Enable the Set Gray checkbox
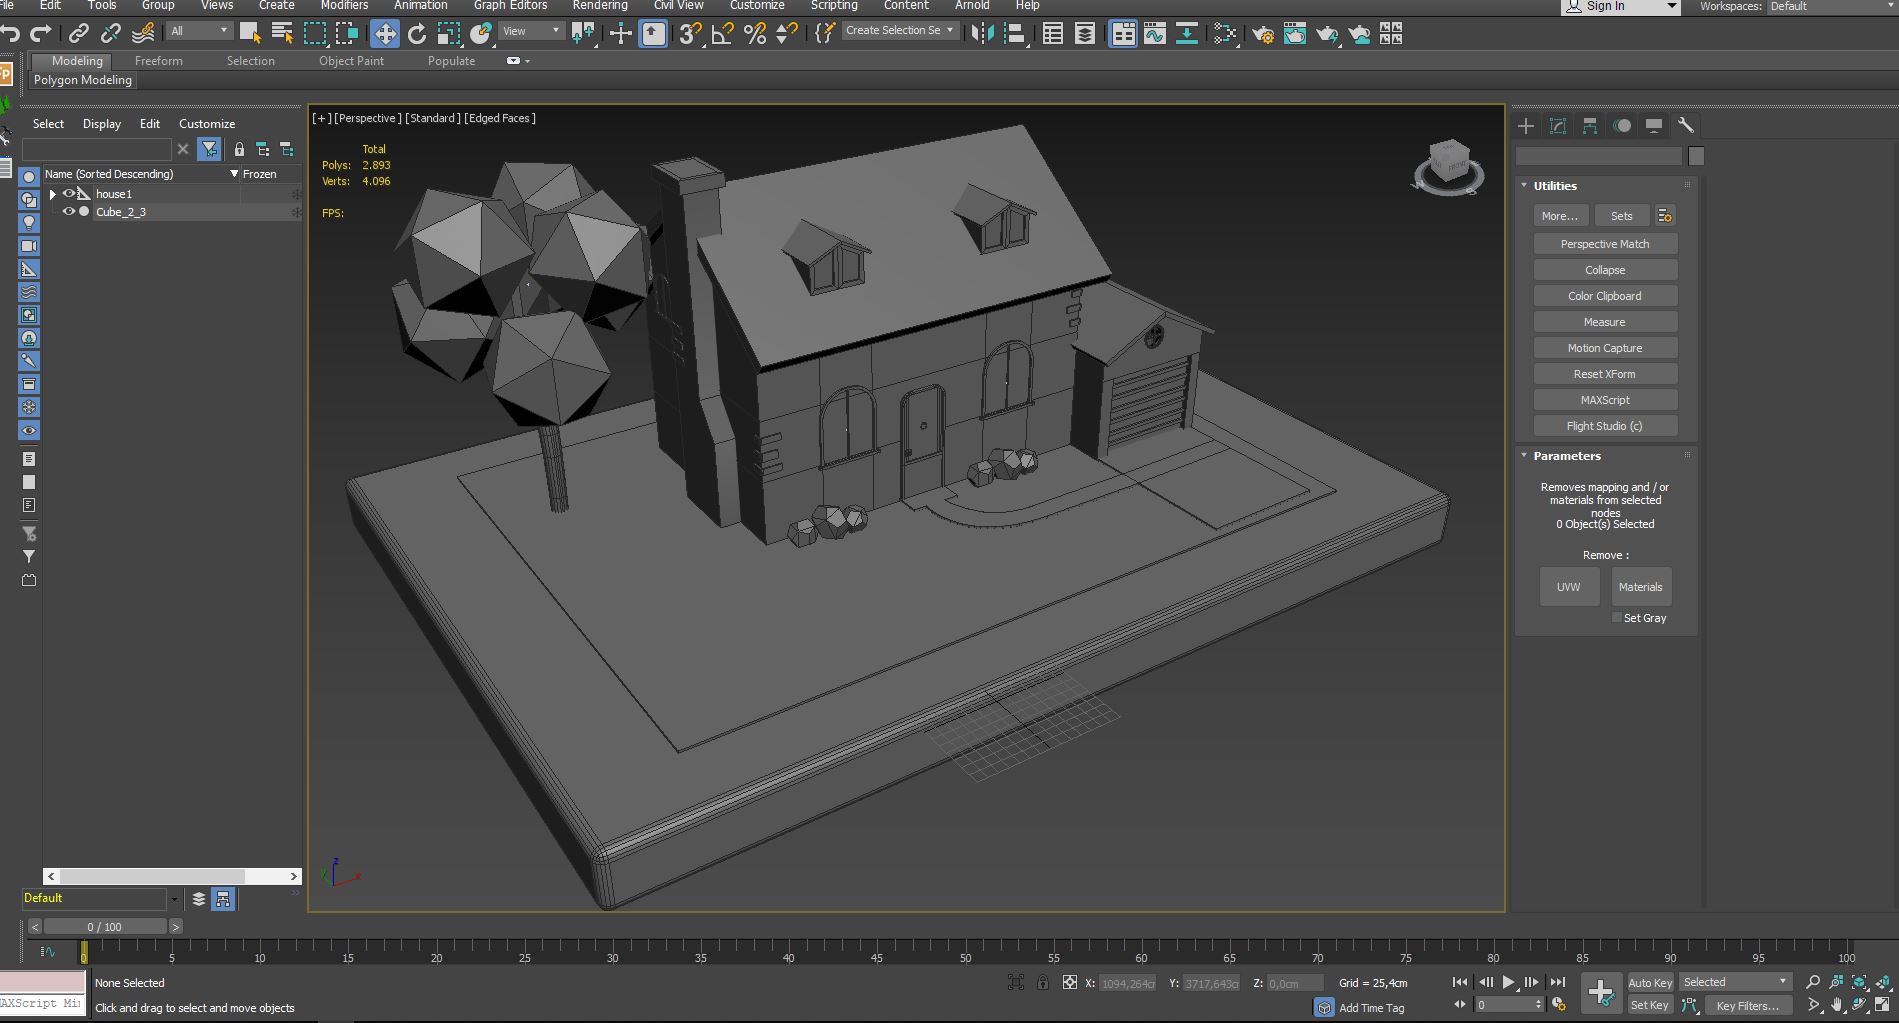This screenshot has height=1023, width=1899. (x=1616, y=618)
